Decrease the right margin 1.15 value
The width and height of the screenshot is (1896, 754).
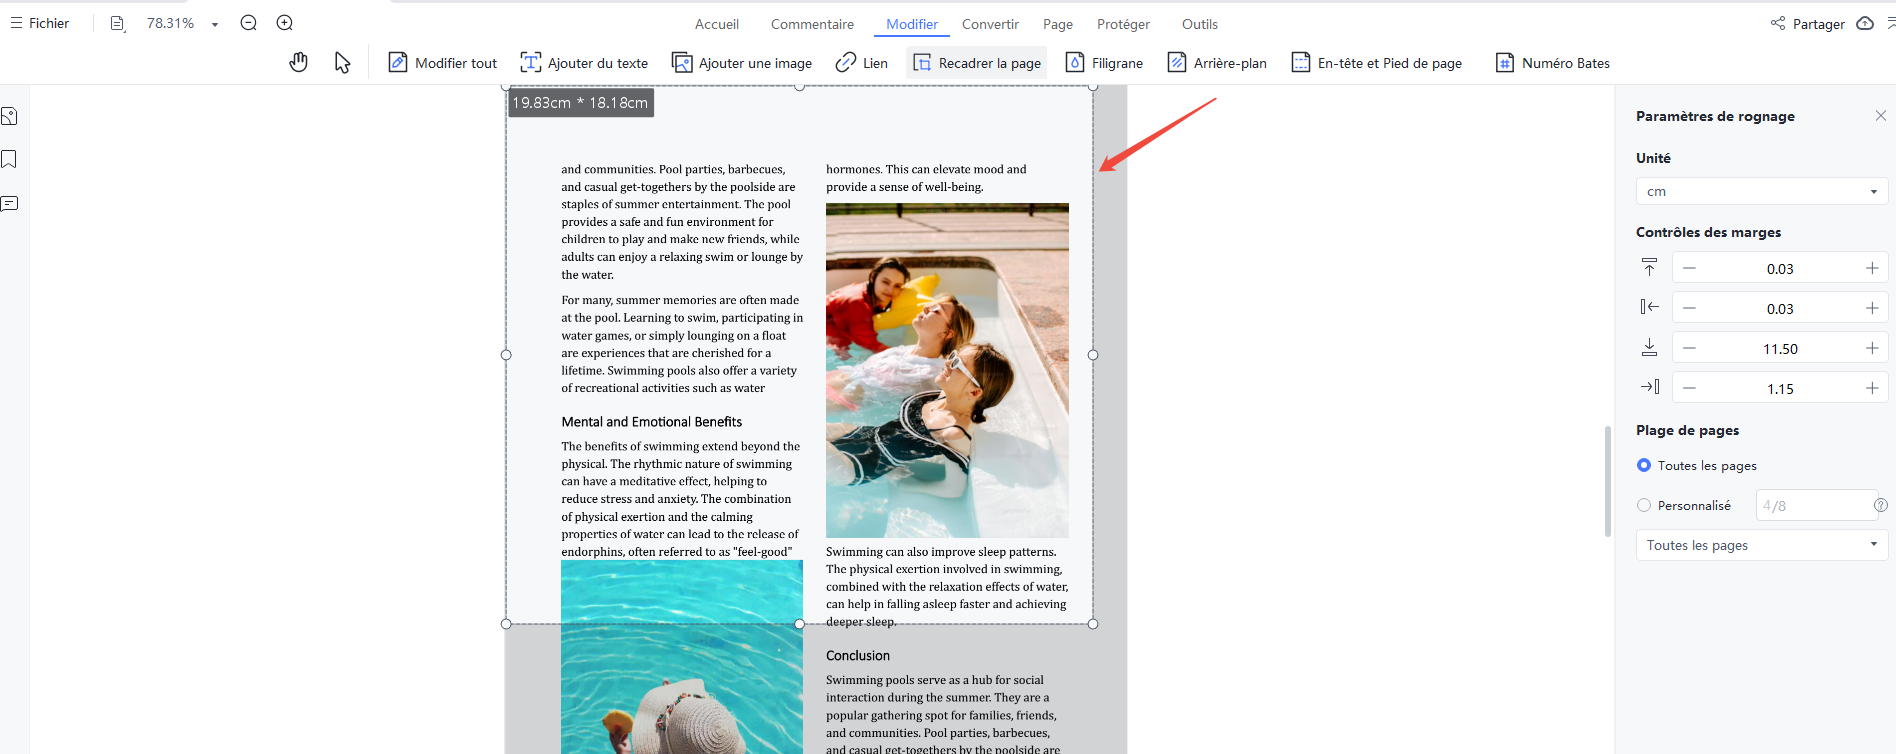[1689, 388]
